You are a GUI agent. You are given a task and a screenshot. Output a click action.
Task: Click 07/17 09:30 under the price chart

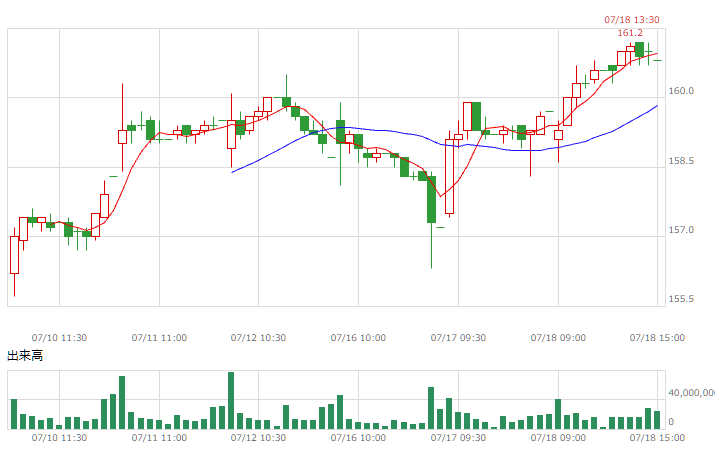point(458,338)
